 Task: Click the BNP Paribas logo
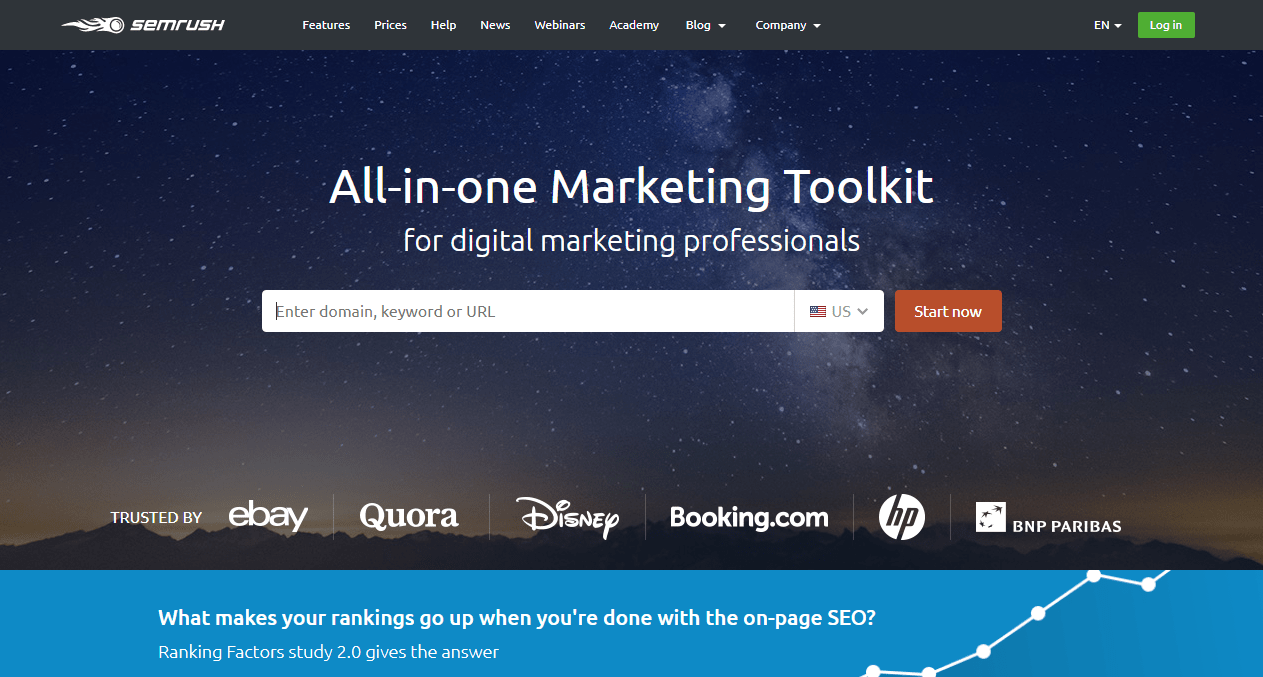click(1049, 518)
